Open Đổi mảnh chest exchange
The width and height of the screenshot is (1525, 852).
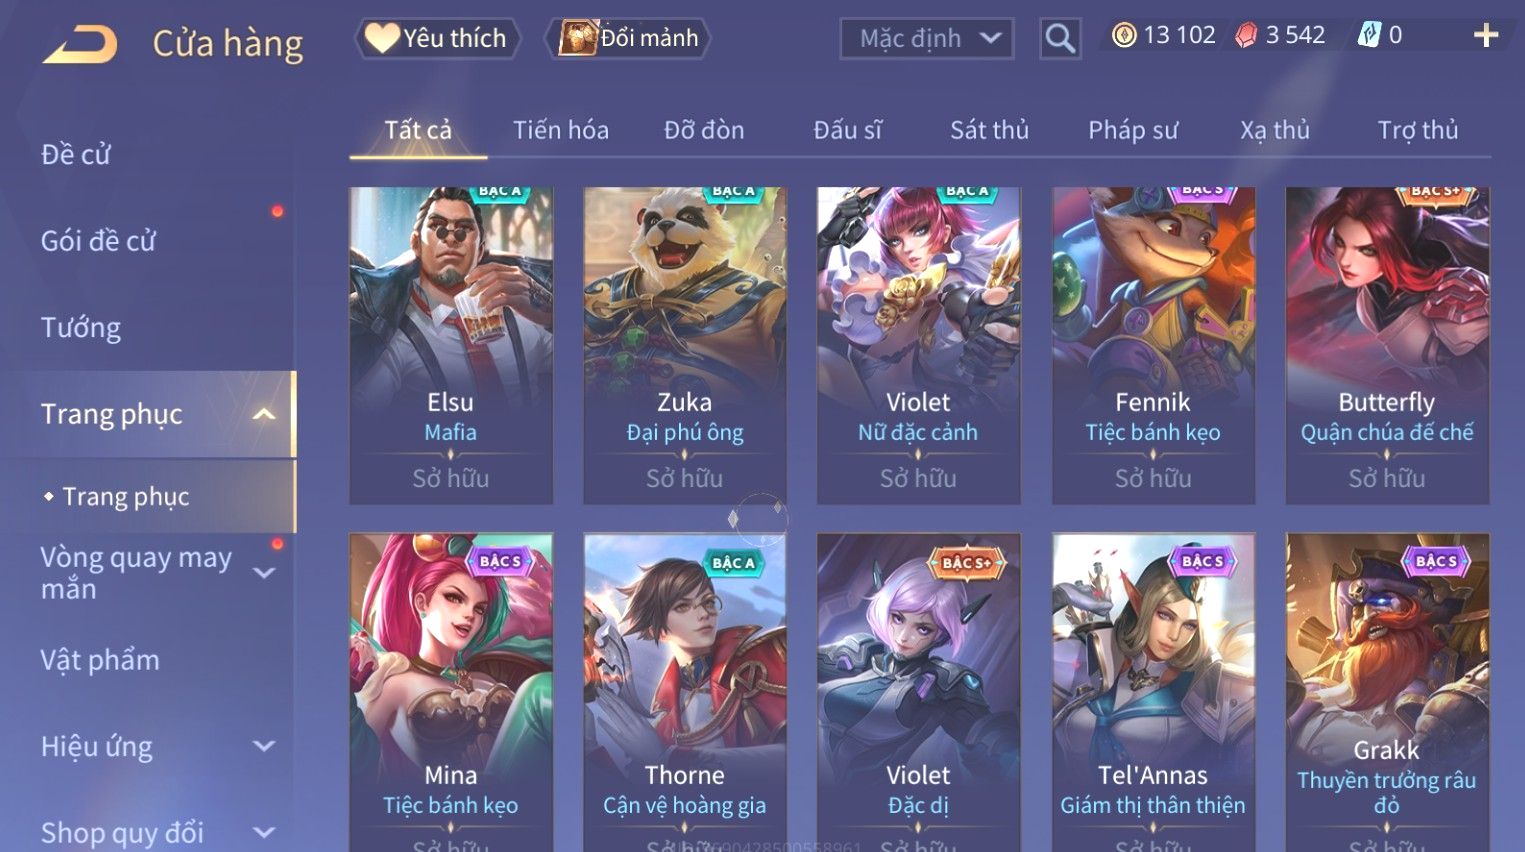pos(627,38)
